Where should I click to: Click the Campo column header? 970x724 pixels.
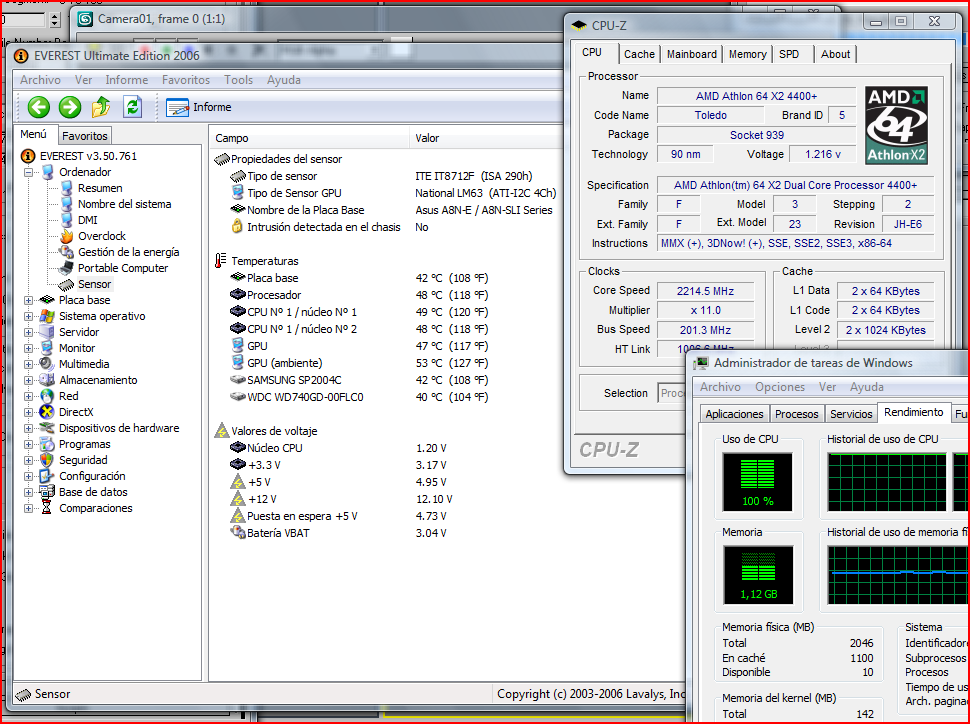click(x=309, y=138)
